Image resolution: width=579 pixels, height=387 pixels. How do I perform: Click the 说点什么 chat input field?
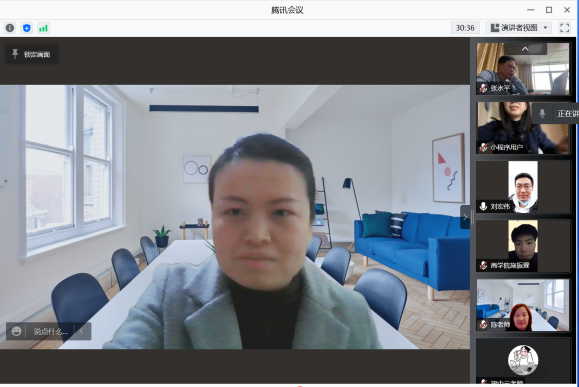click(51, 331)
